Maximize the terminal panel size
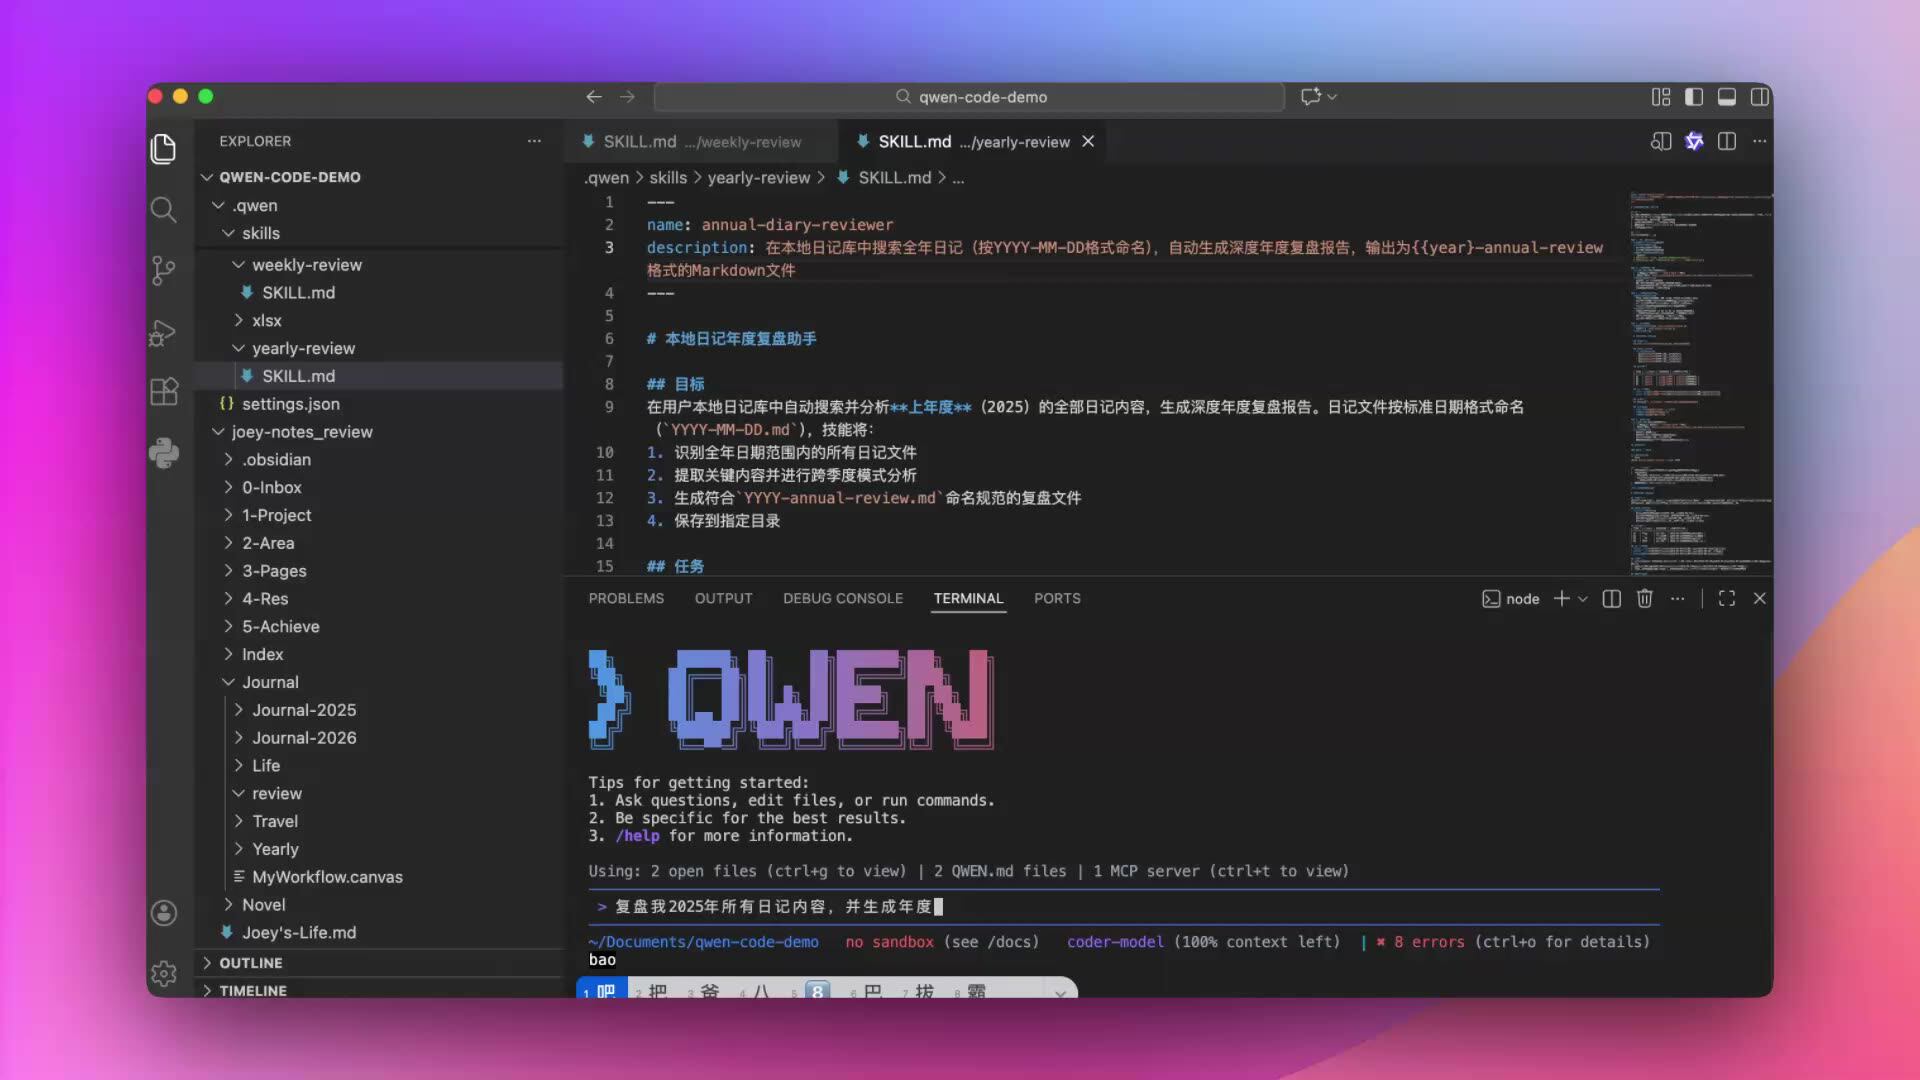 click(x=1727, y=598)
